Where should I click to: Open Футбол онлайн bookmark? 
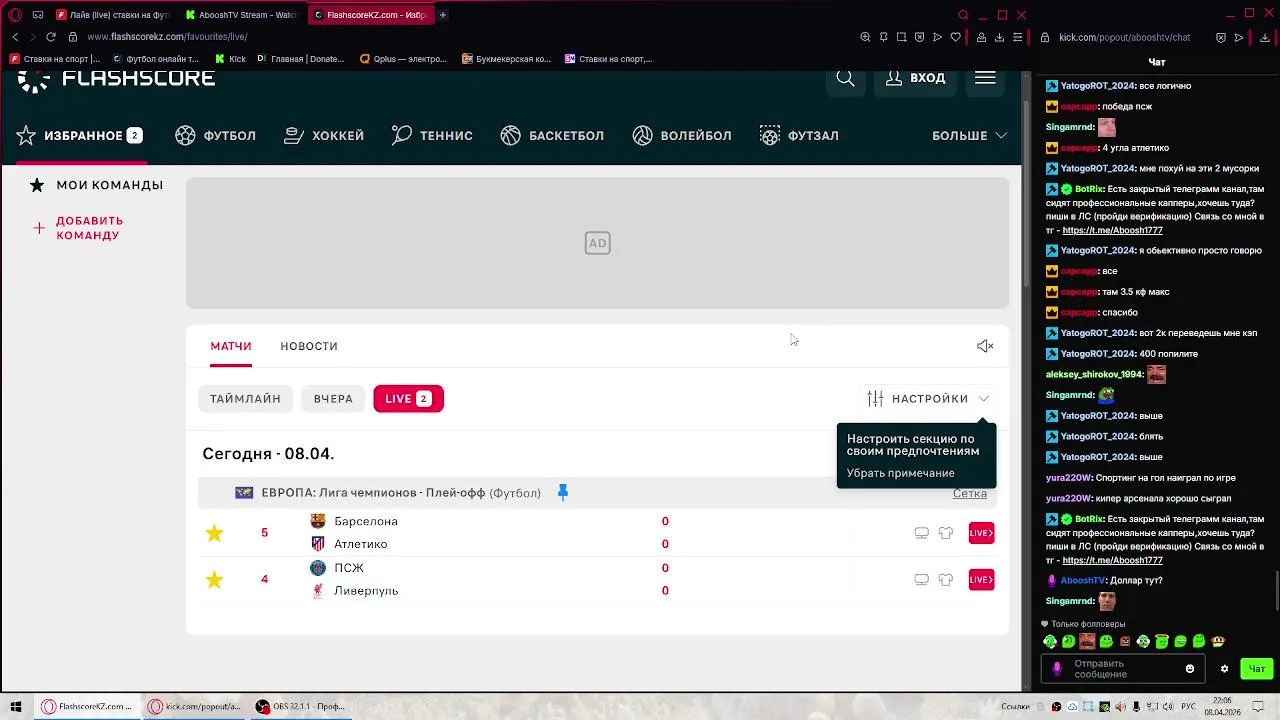point(155,59)
